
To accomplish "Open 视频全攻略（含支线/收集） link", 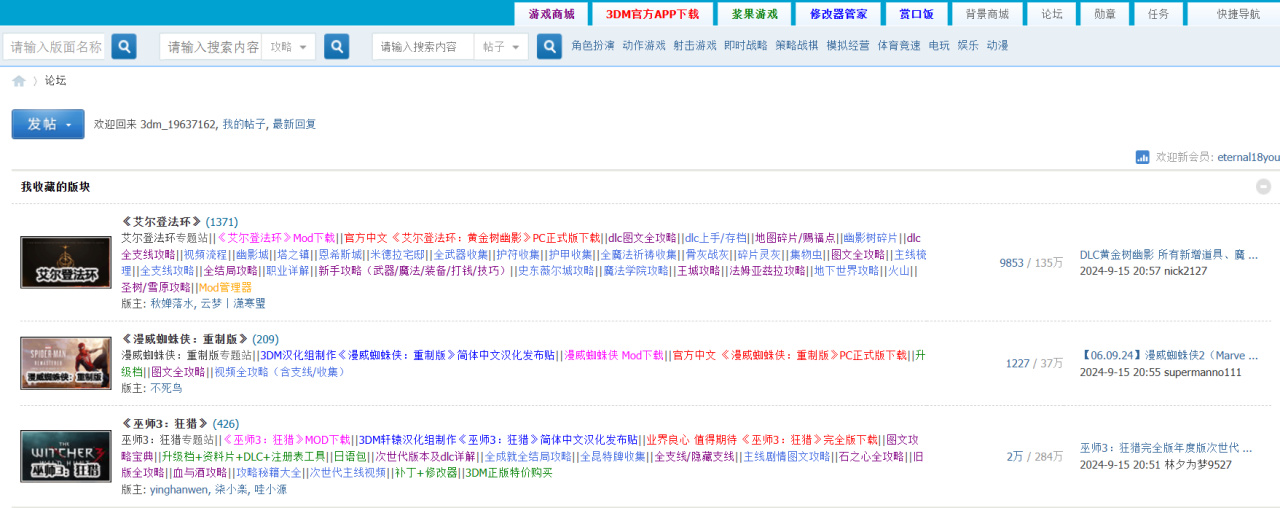I will coord(280,372).
